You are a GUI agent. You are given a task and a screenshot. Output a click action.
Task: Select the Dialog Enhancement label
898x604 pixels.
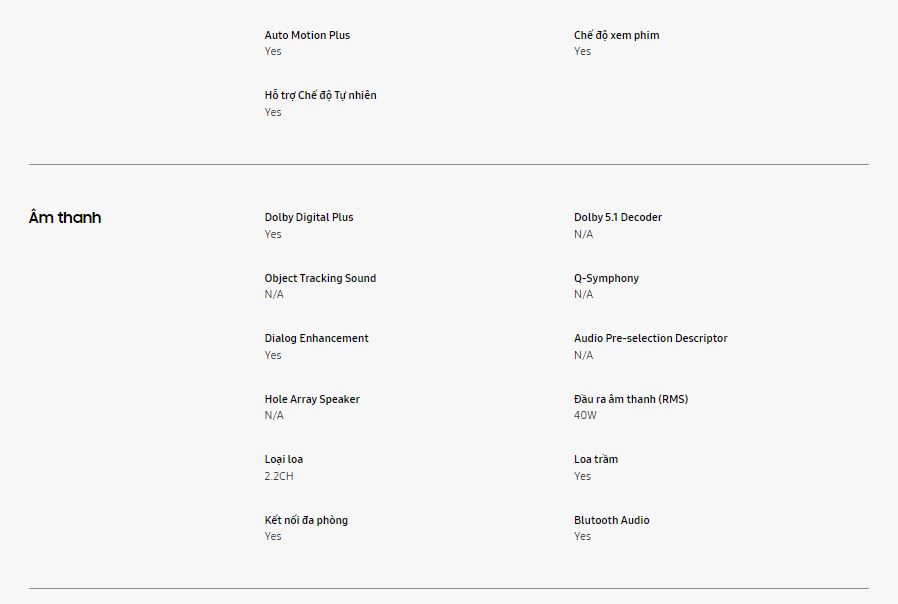coord(316,338)
